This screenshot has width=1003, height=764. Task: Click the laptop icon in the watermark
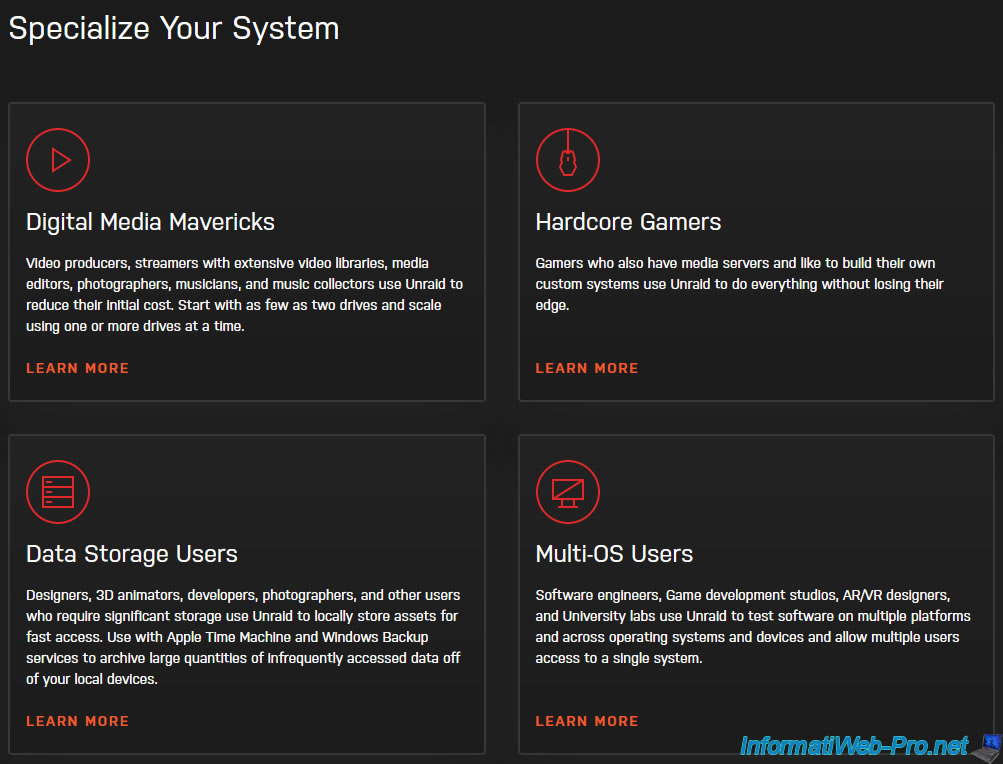click(988, 744)
